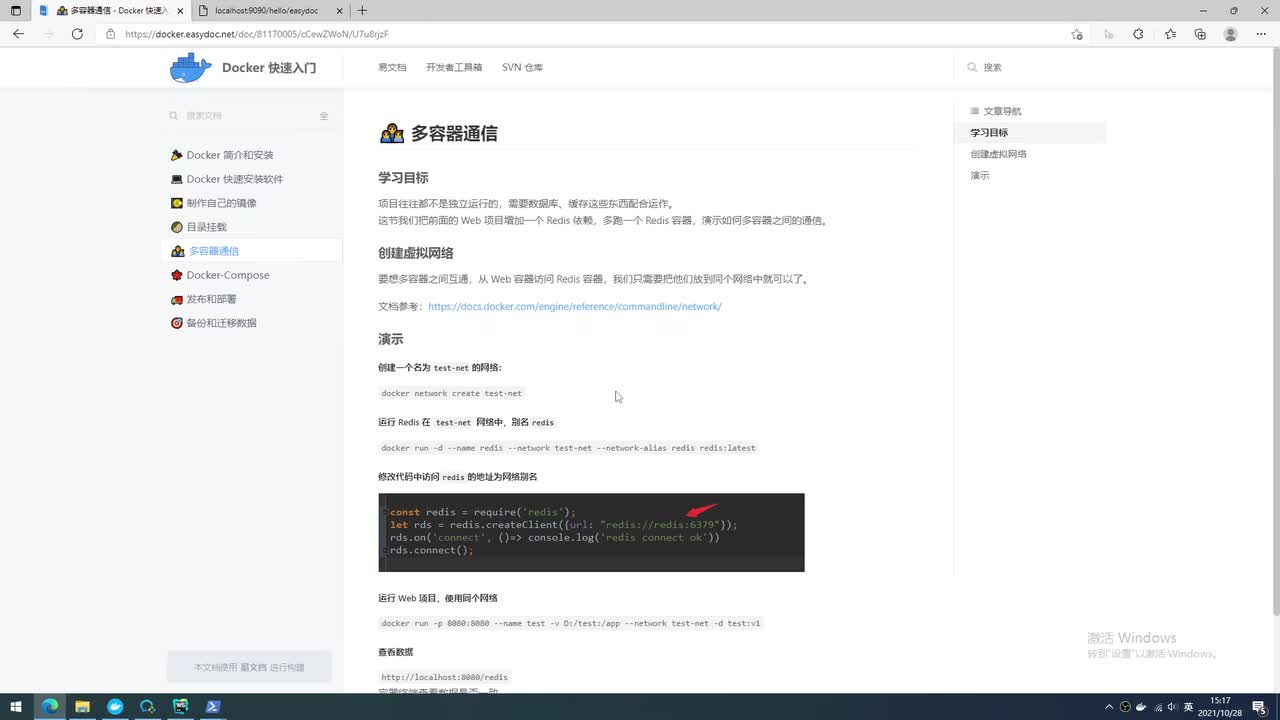
Task: Open docs.docker.com network reference link
Action: pyautogui.click(x=574, y=307)
